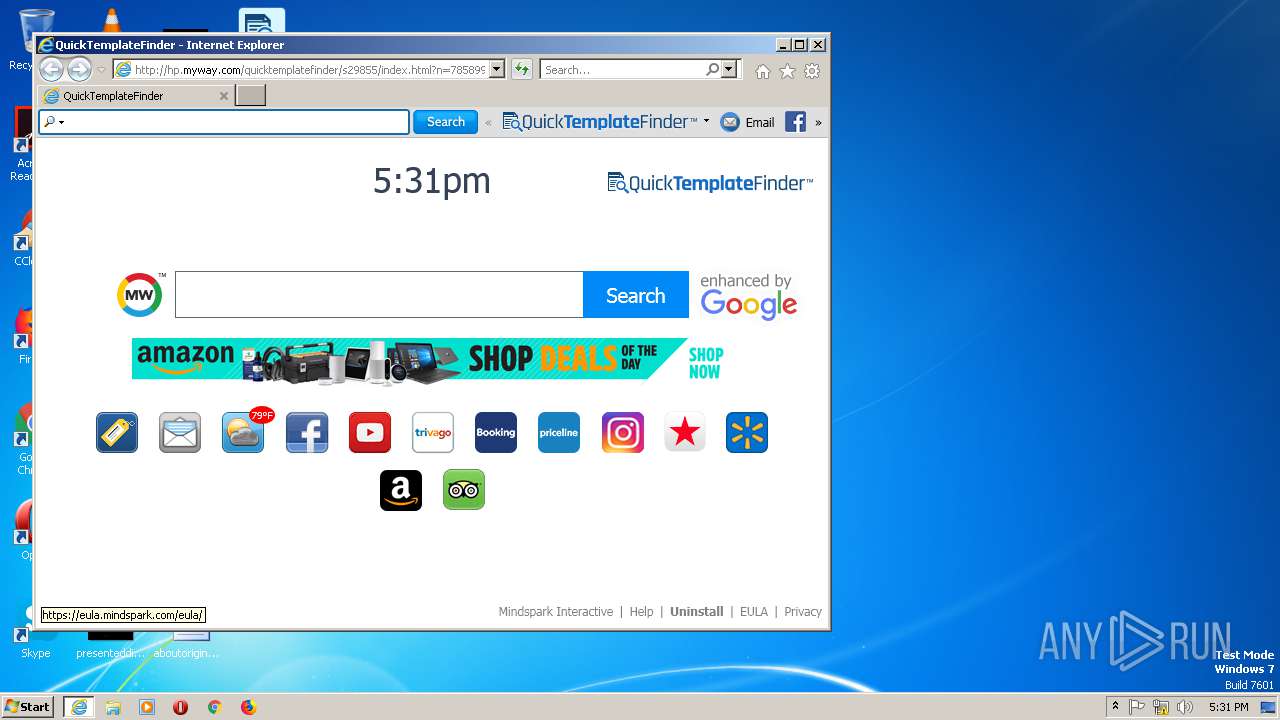This screenshot has height=720, width=1280.
Task: Click the IE Search... box
Action: (622, 69)
